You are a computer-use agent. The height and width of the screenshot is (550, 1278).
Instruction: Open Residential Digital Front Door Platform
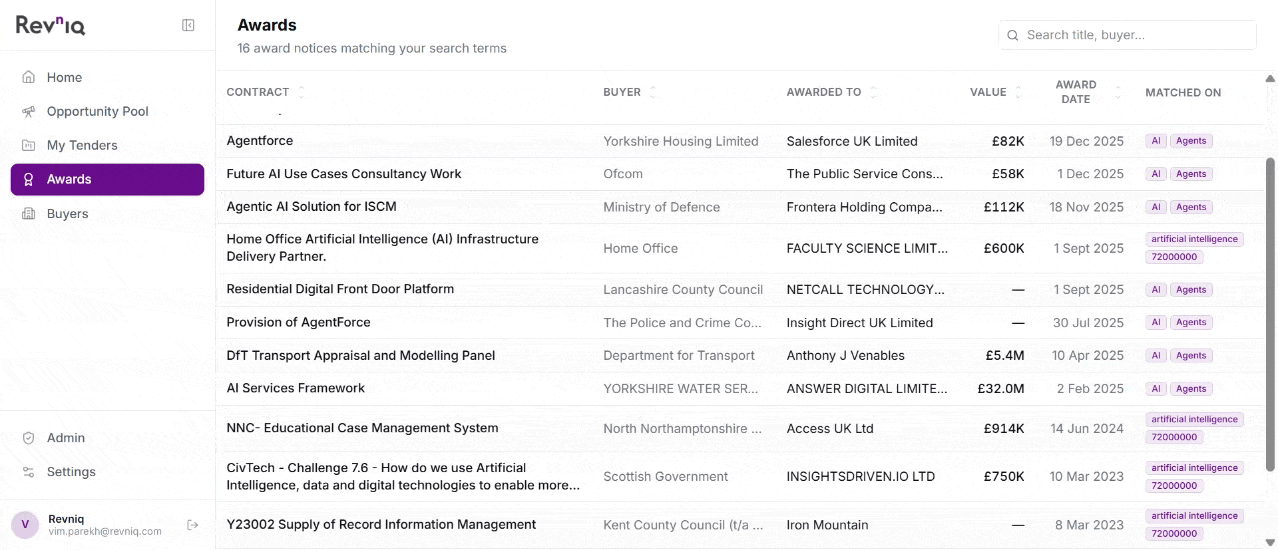(340, 289)
